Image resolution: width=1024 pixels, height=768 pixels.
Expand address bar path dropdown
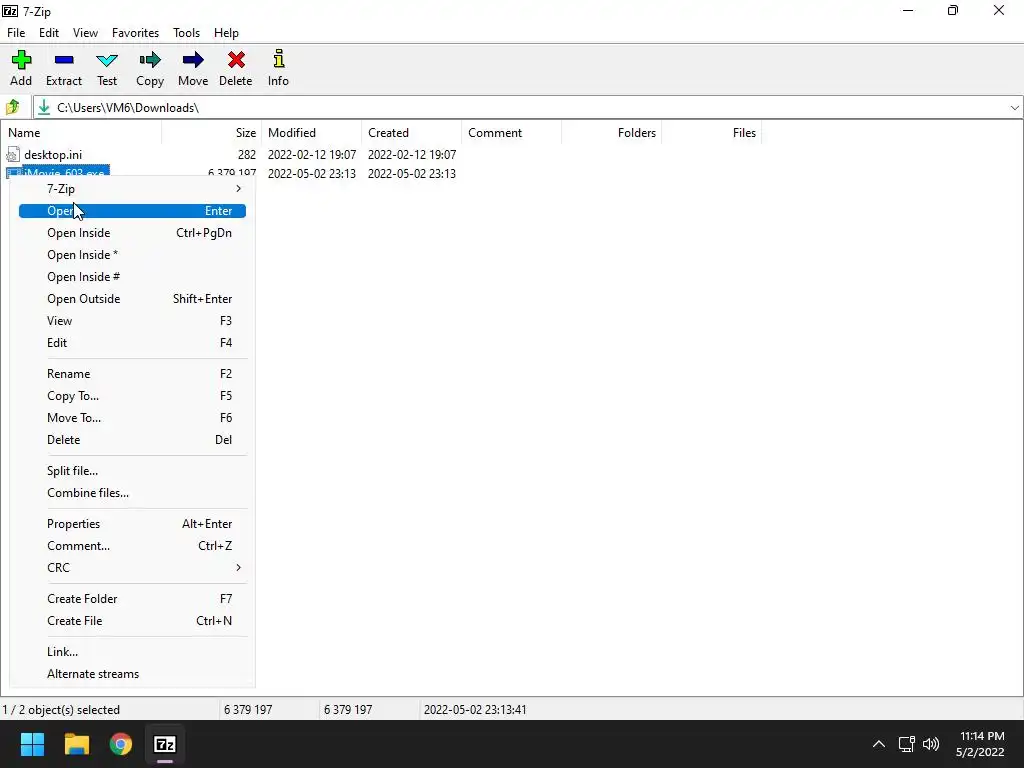click(x=1014, y=108)
